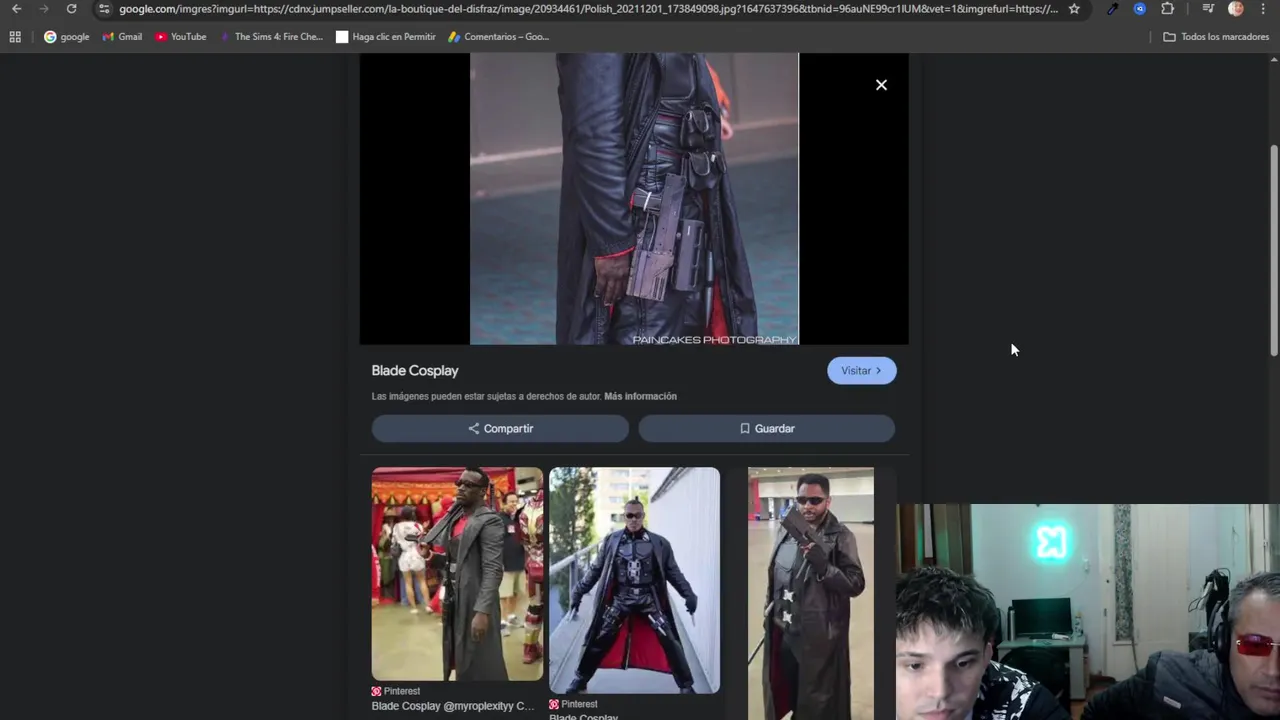Image resolution: width=1280 pixels, height=720 pixels.
Task: Click the page vertical scrollbar
Action: [x=1273, y=250]
